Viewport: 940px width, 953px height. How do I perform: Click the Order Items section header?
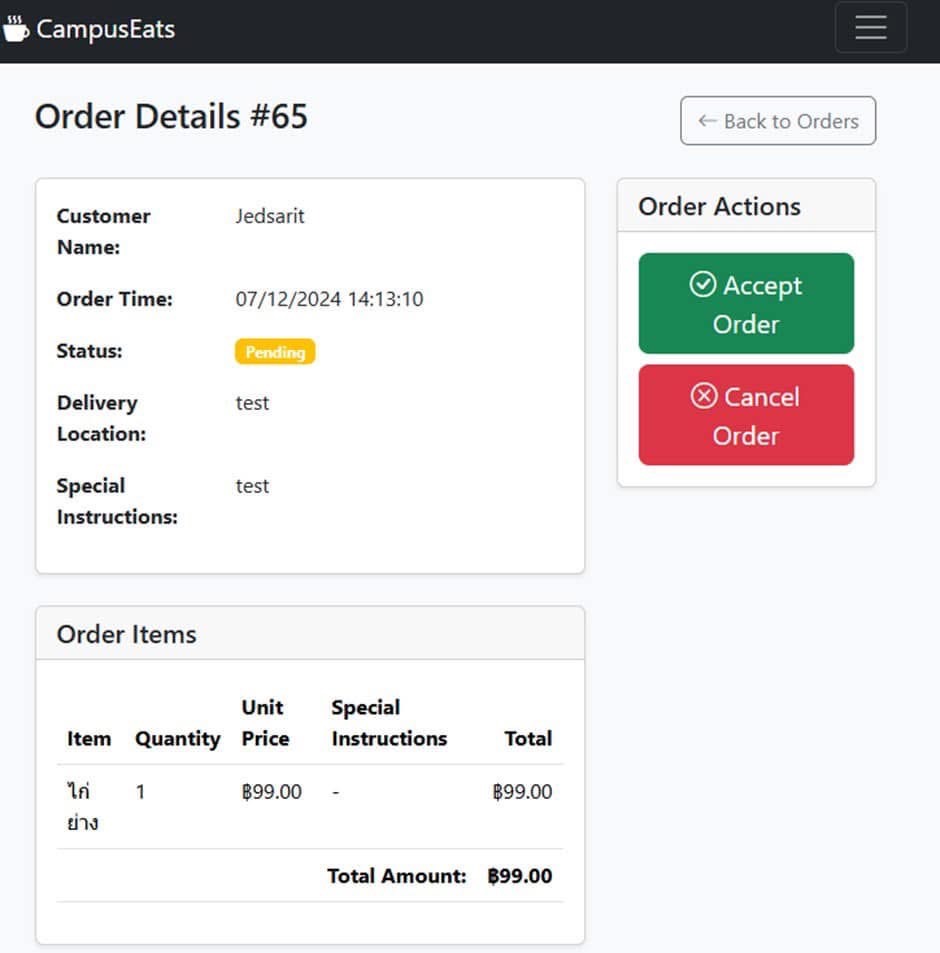click(126, 634)
